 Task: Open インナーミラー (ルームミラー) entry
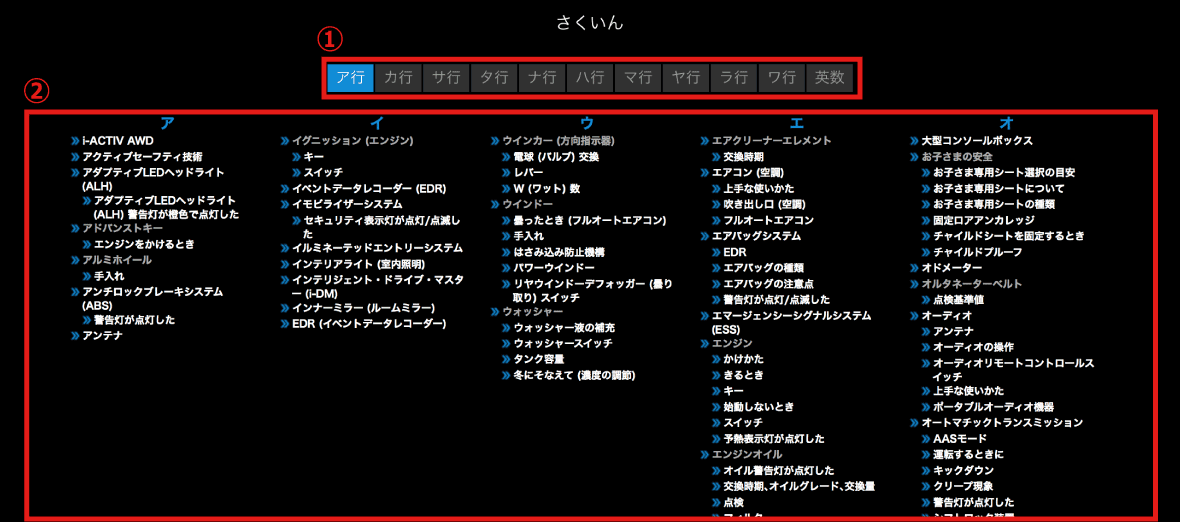coord(364,308)
